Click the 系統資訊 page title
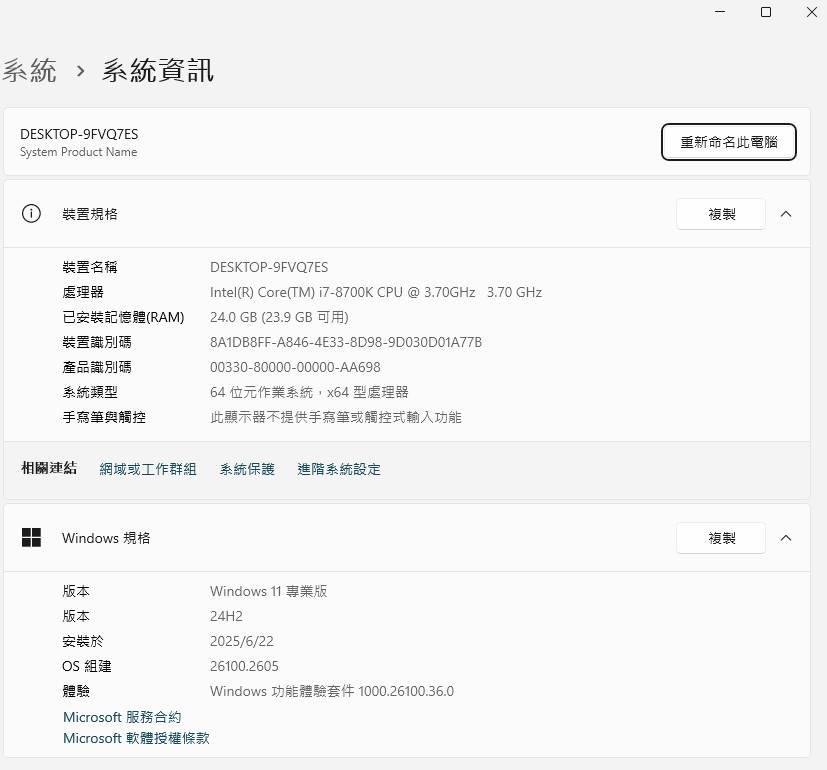Image resolution: width=827 pixels, height=770 pixels. (x=158, y=70)
